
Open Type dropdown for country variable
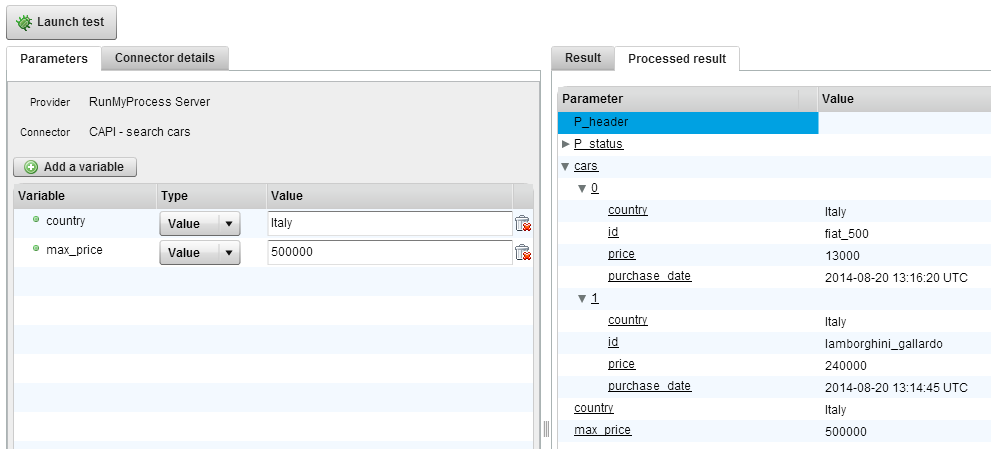[229, 224]
